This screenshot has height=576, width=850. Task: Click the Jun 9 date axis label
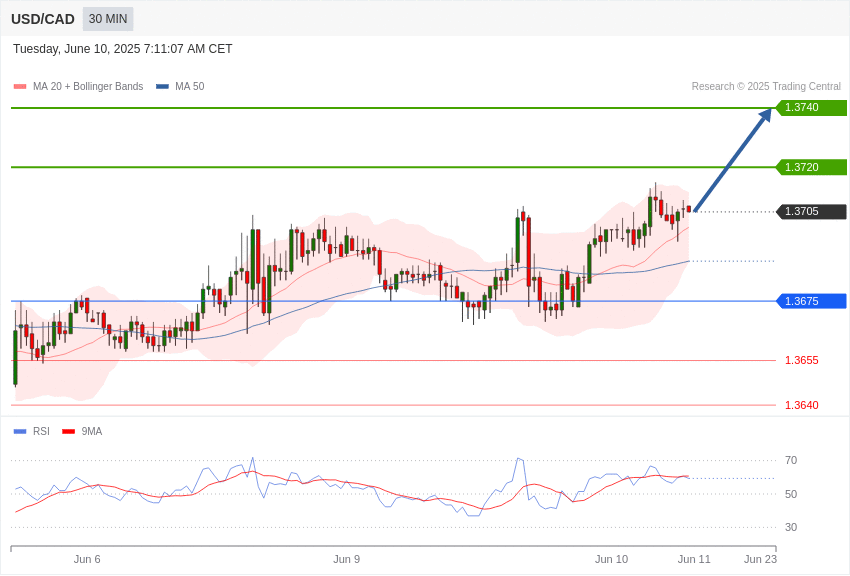coord(346,559)
